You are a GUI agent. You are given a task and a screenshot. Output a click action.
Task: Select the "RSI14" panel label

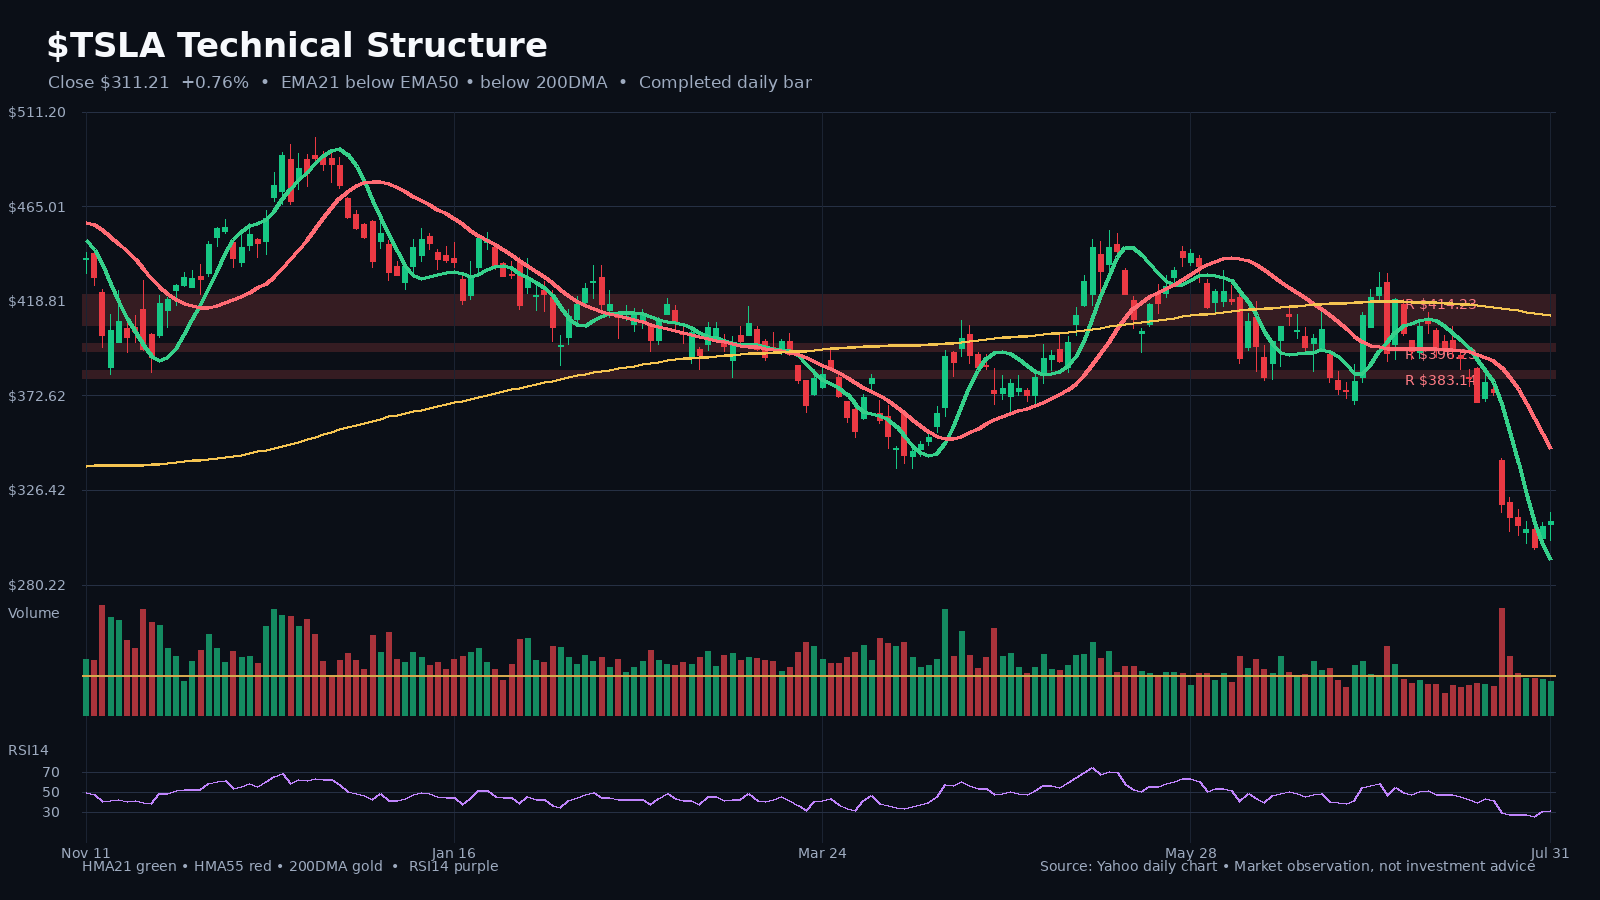(x=28, y=750)
